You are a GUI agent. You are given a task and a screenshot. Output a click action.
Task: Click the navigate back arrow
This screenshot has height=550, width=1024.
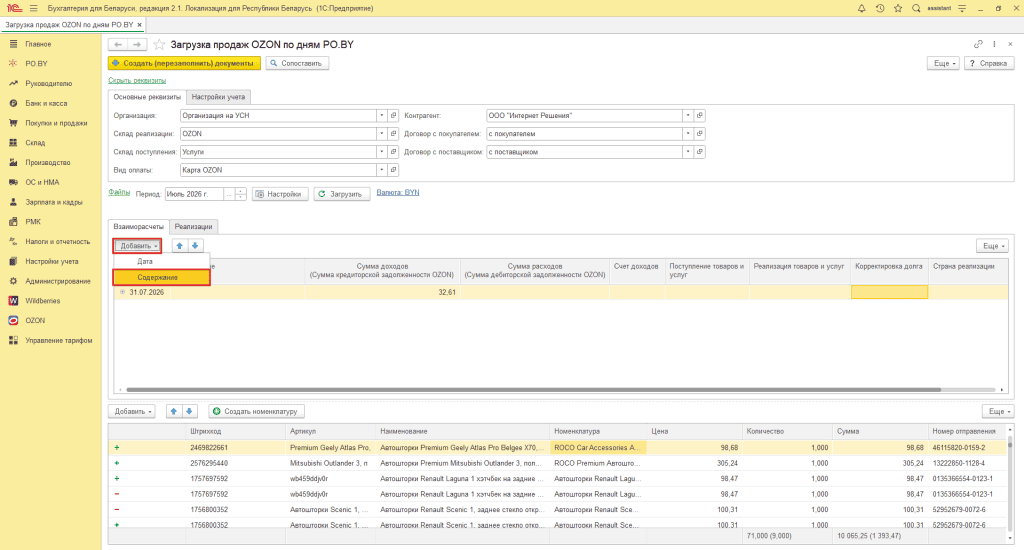(x=118, y=44)
